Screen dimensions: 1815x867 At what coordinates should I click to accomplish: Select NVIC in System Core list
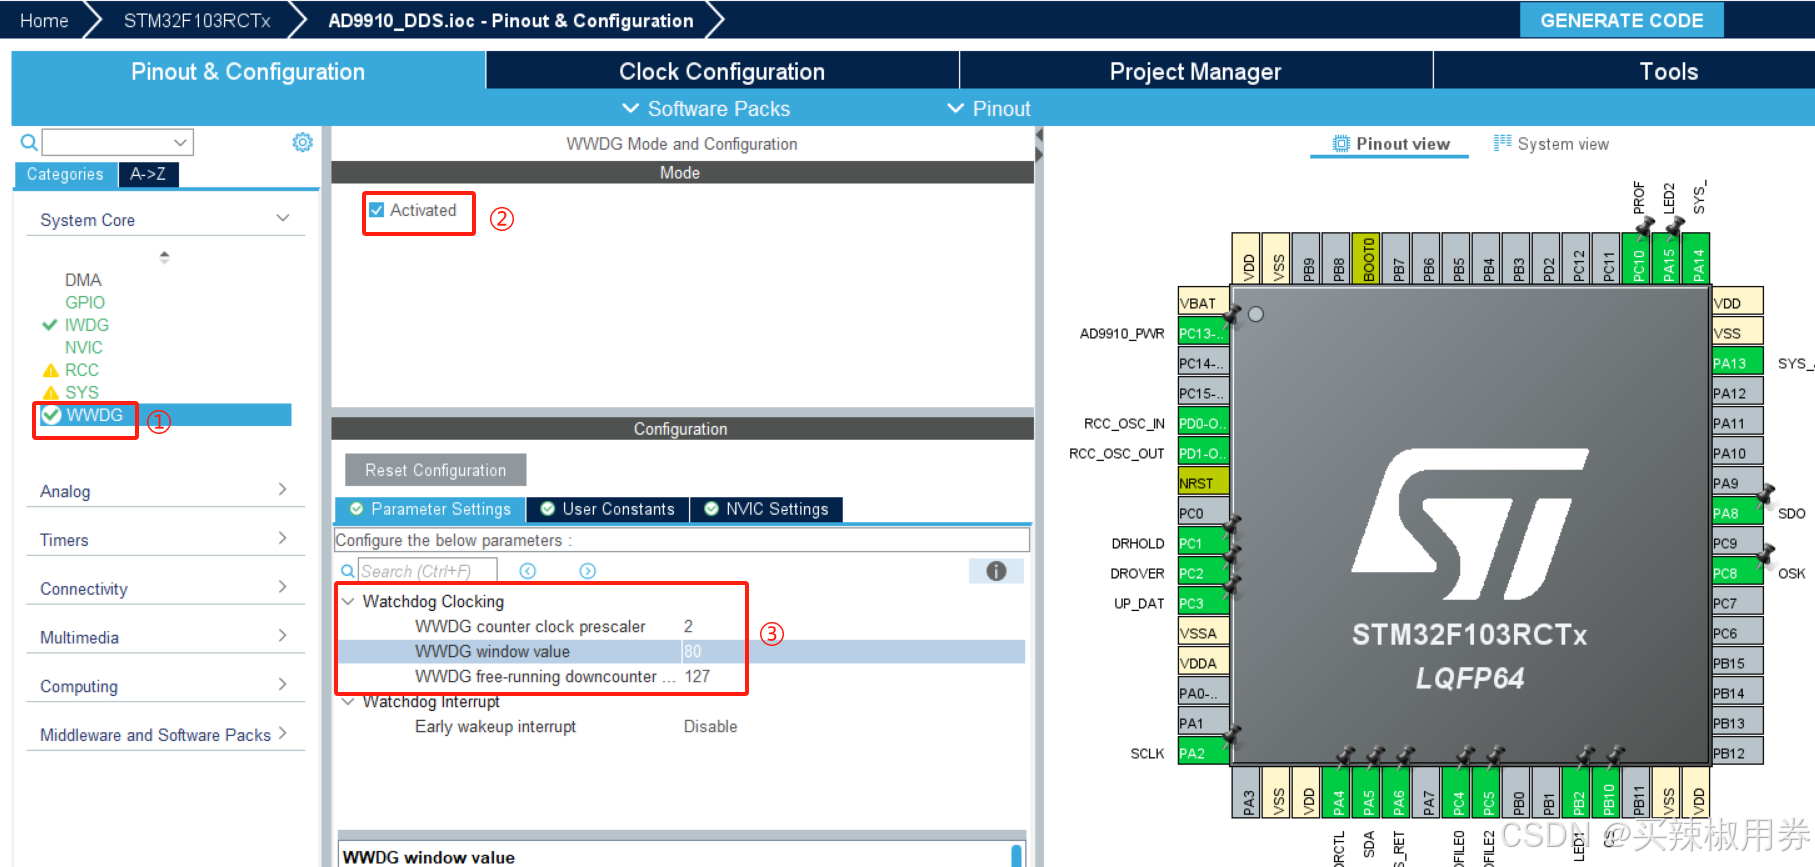click(84, 348)
